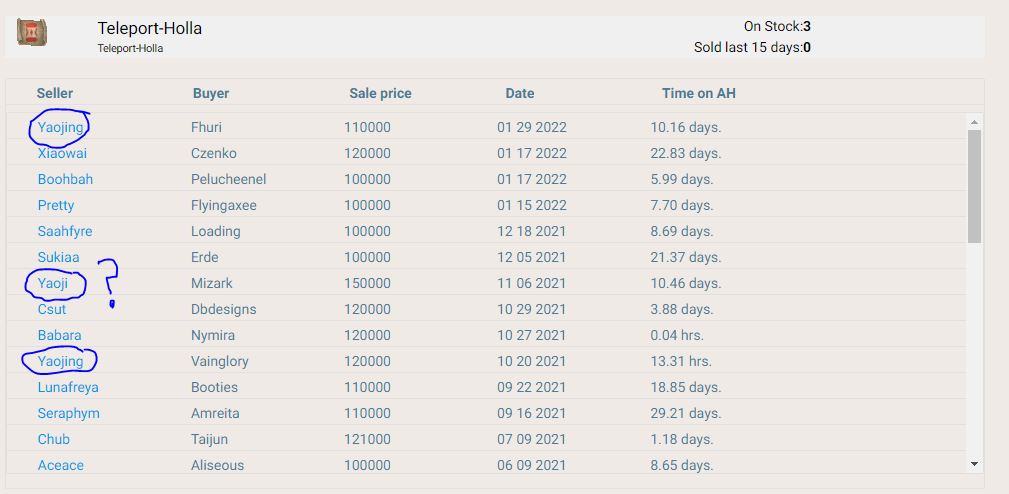
Task: Open the circled Yaoji seller link
Action: click(x=52, y=283)
